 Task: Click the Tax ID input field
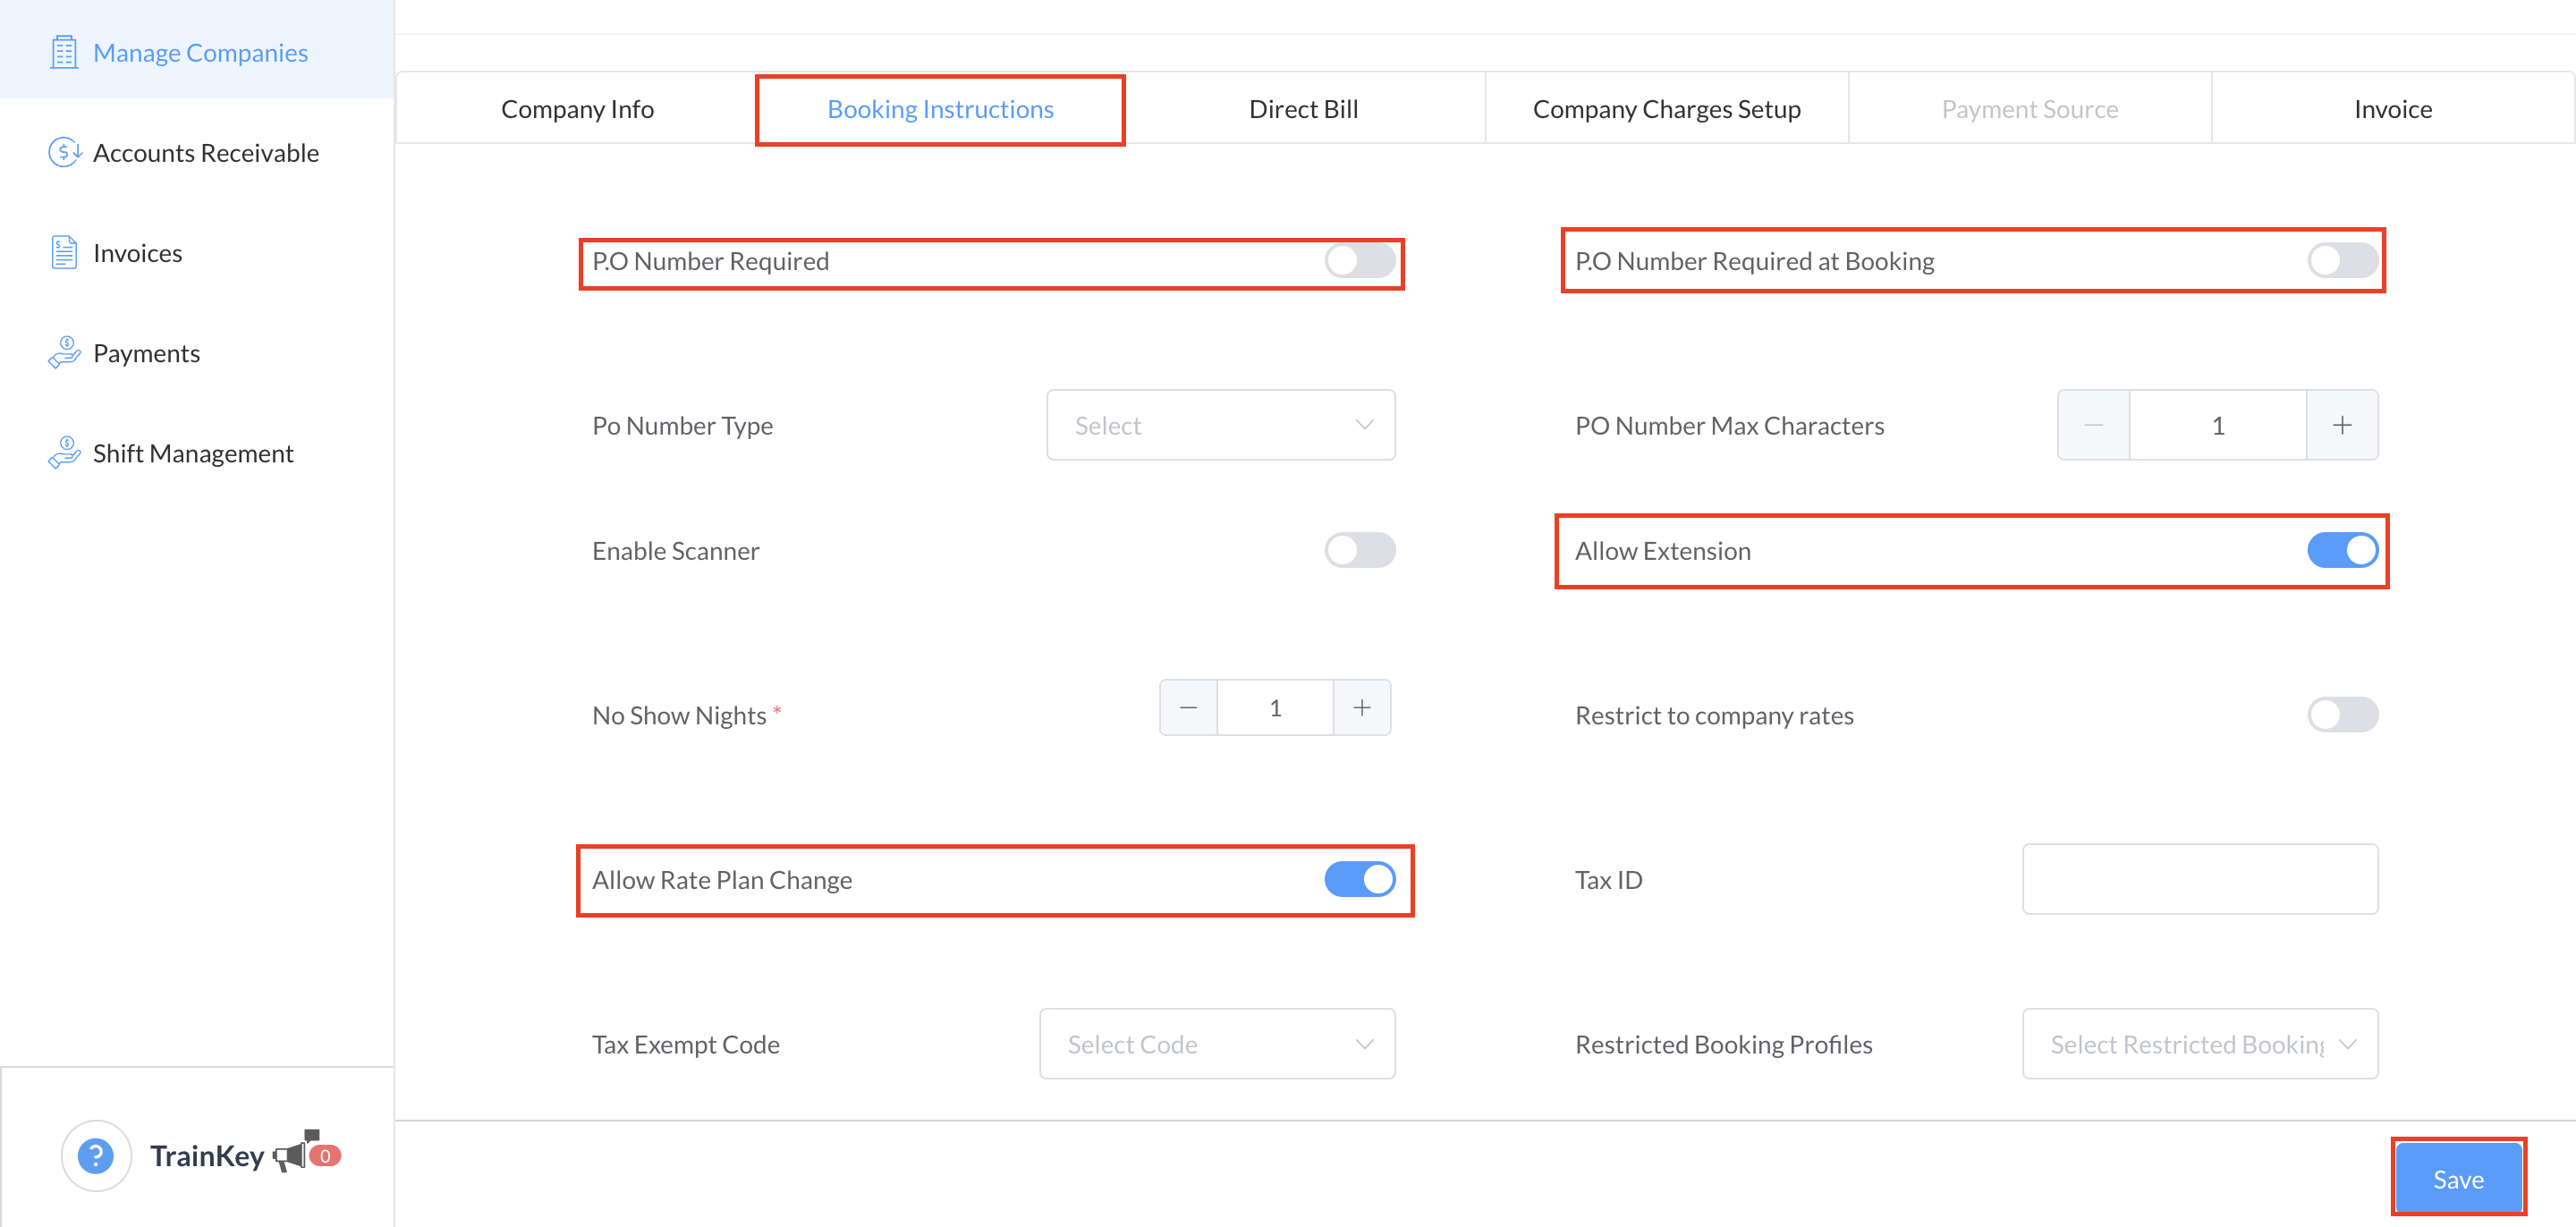tap(2199, 880)
